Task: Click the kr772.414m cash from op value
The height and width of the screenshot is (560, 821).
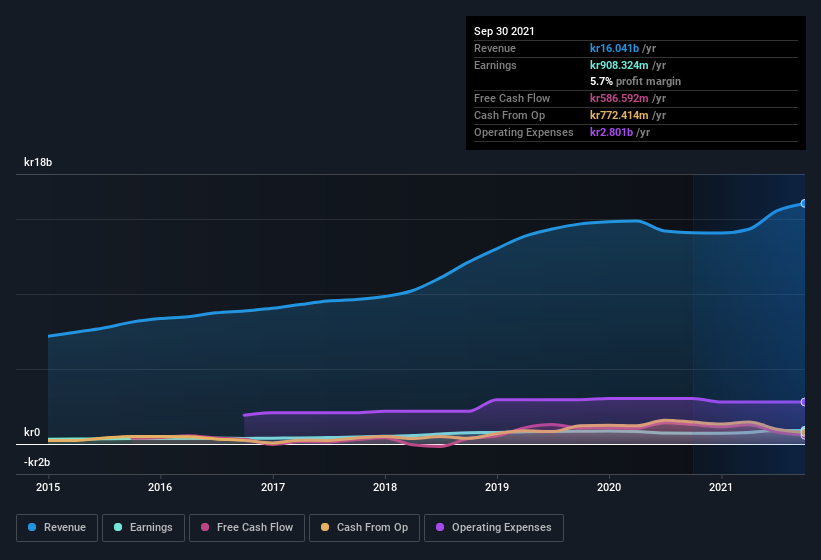Action: (619, 115)
